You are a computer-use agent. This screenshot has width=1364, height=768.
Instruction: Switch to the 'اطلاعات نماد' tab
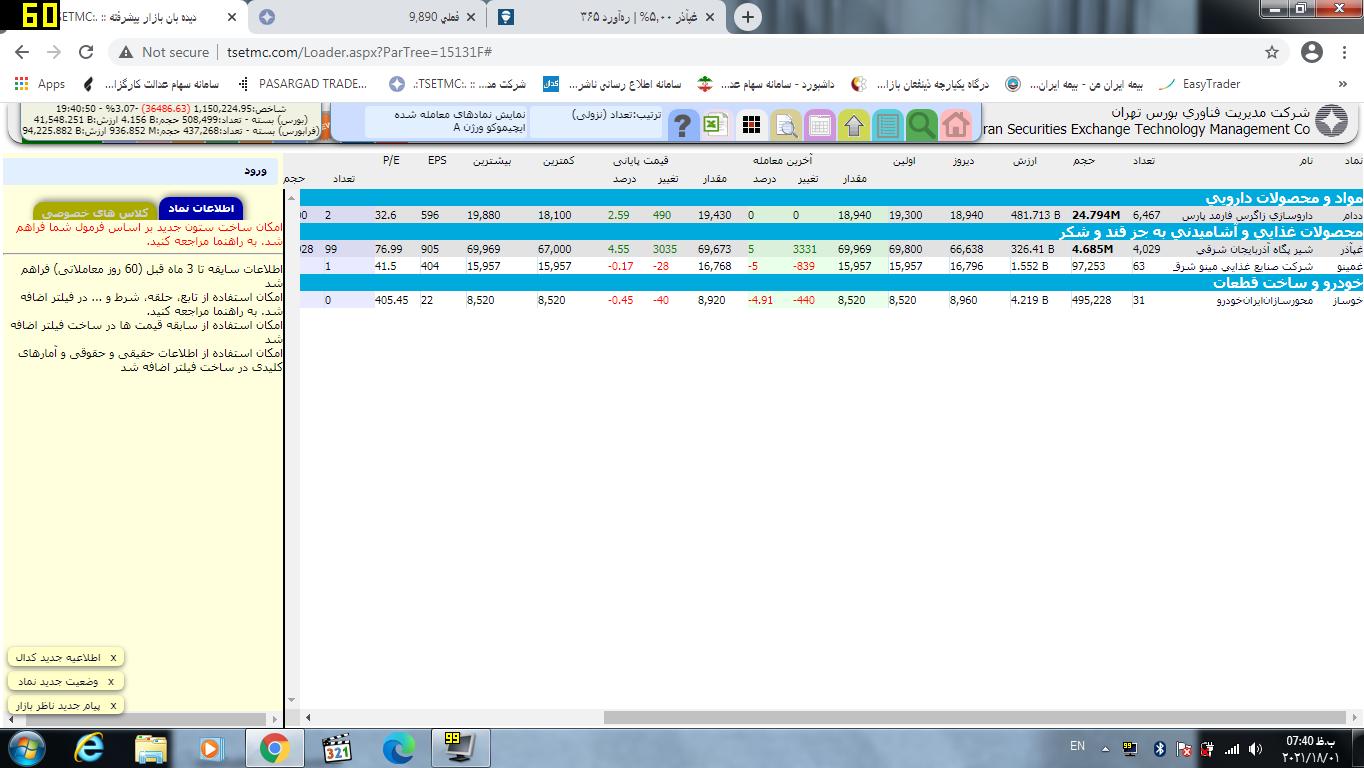click(200, 208)
